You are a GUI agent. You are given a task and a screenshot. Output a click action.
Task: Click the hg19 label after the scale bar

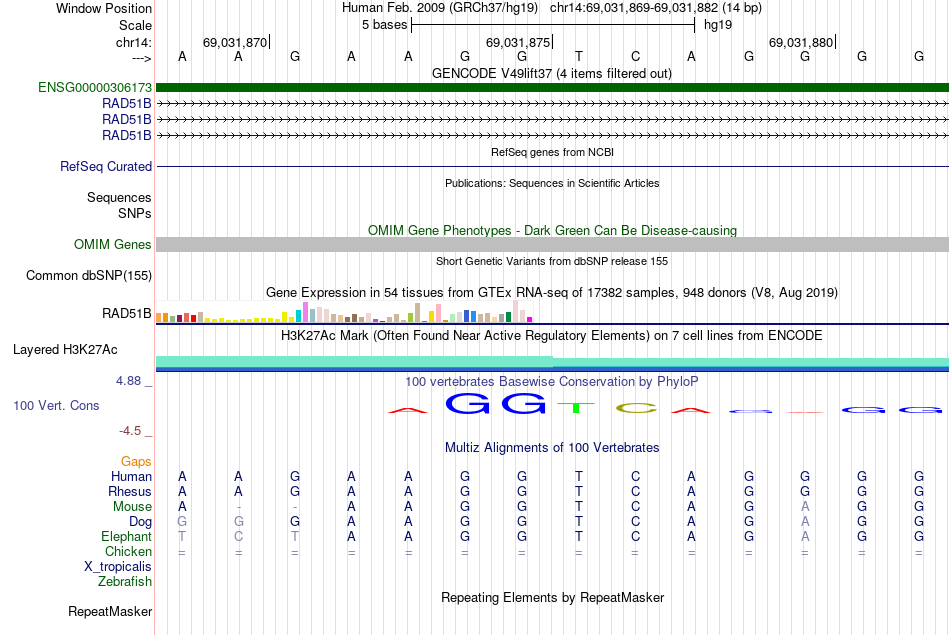[x=718, y=25]
